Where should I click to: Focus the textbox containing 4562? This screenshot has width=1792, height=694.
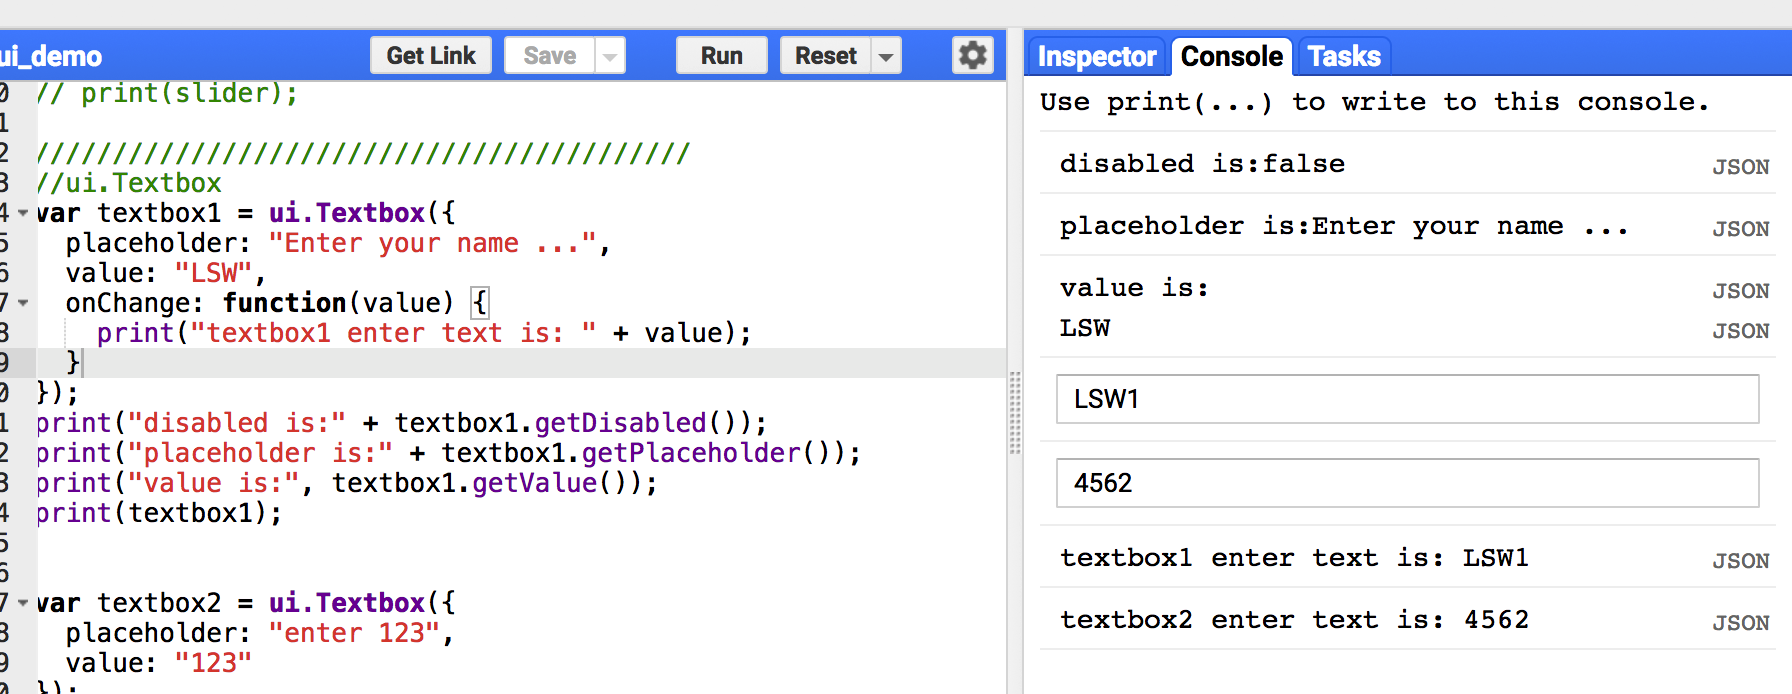tap(1407, 483)
